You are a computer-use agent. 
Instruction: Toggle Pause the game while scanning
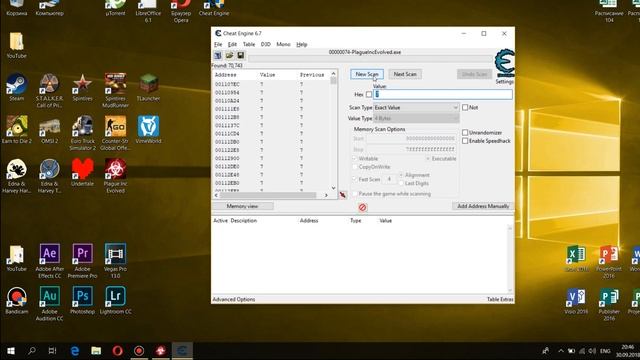pos(355,194)
